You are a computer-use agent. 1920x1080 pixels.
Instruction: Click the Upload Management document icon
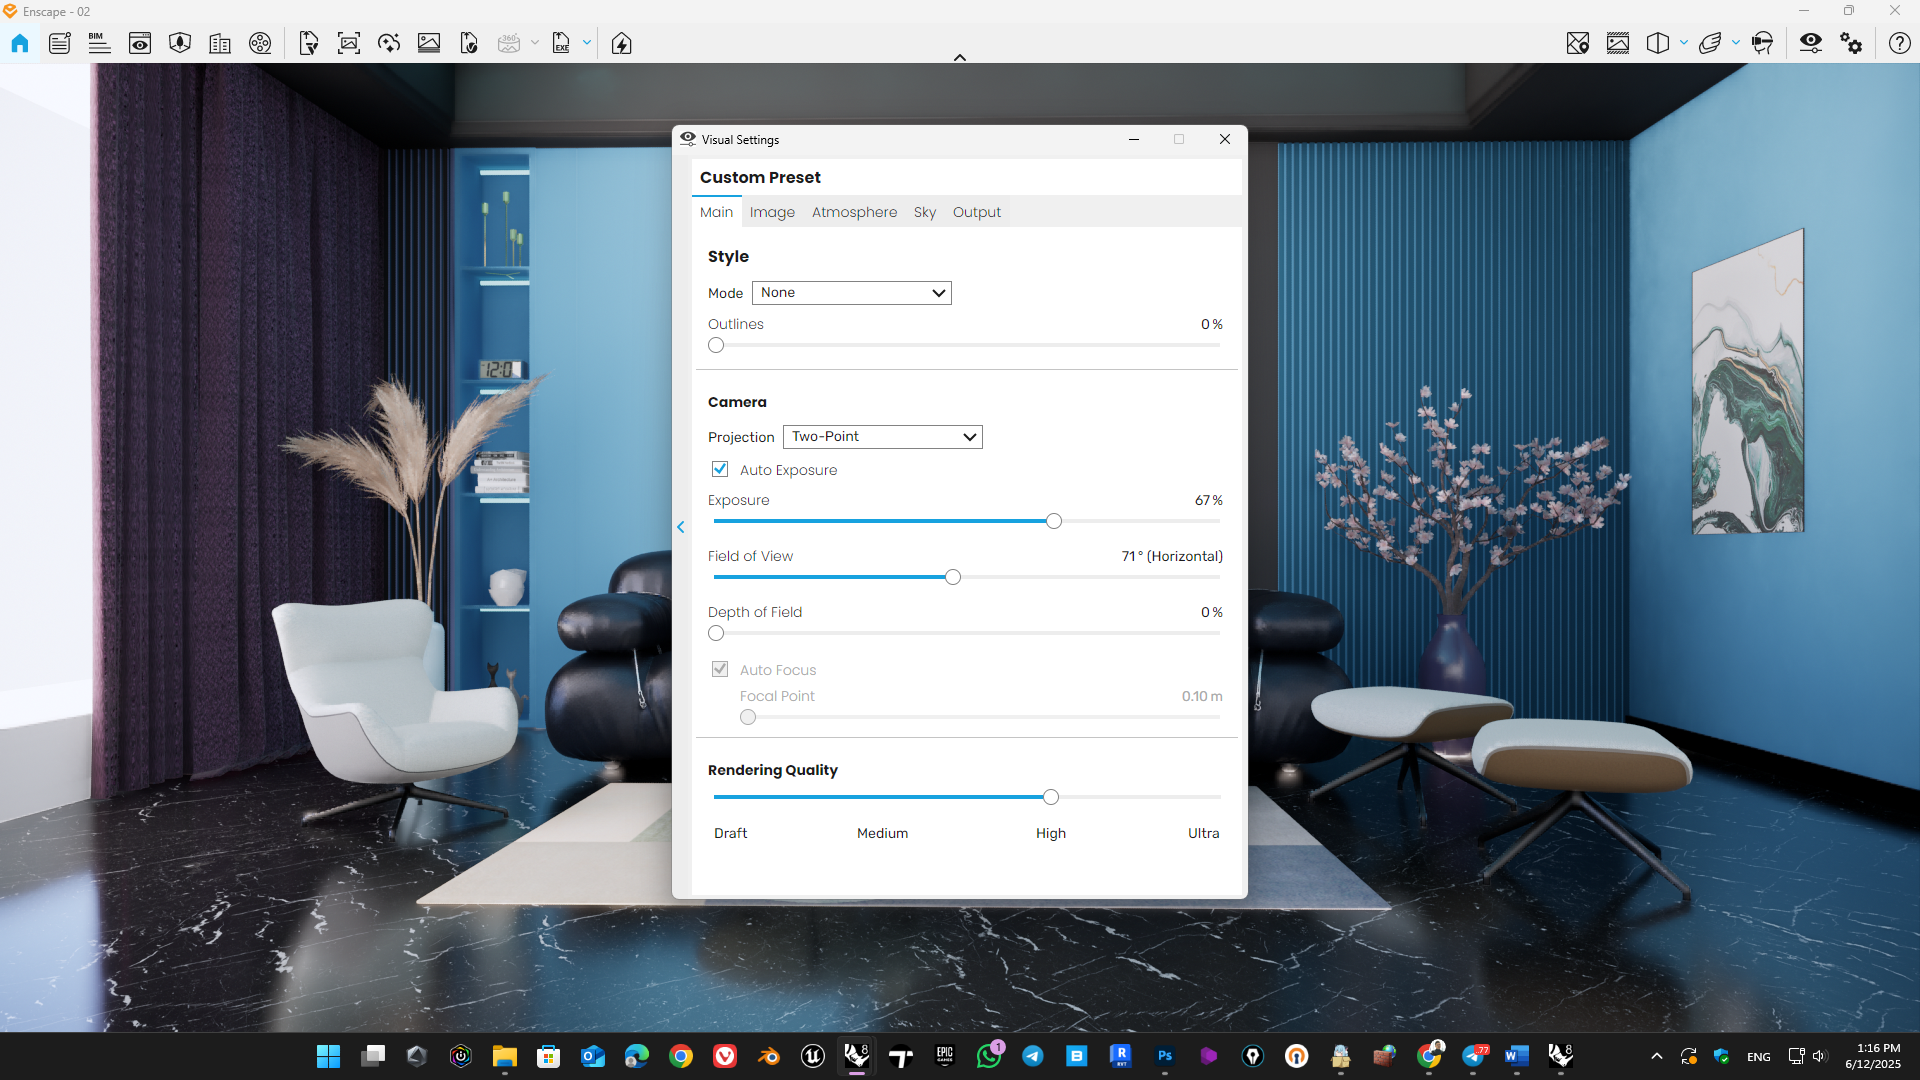pyautogui.click(x=309, y=43)
